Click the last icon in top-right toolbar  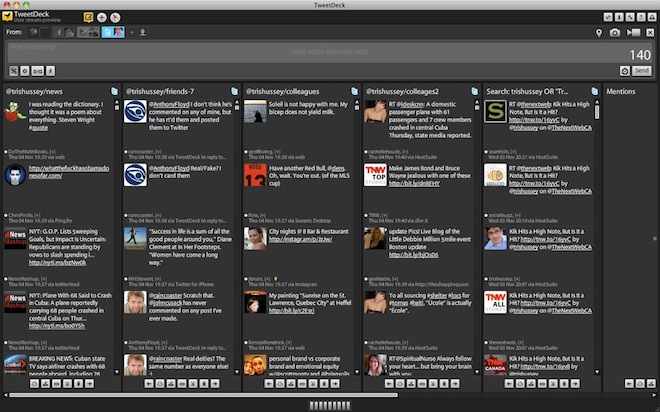click(652, 17)
